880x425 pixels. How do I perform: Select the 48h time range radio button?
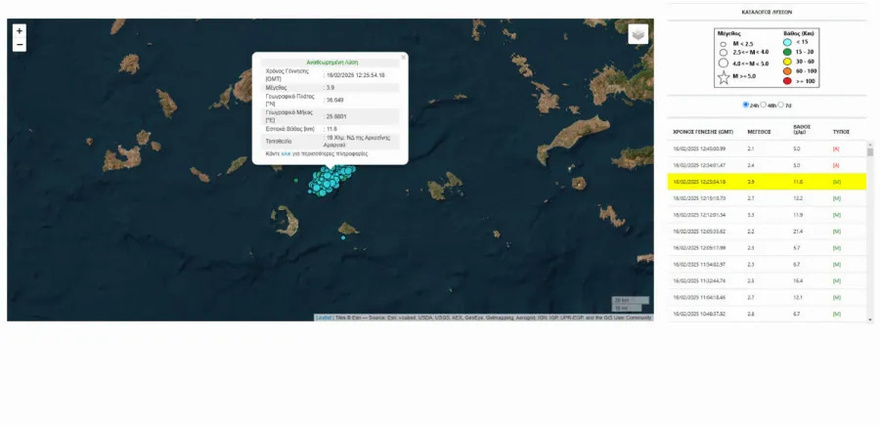tap(764, 104)
